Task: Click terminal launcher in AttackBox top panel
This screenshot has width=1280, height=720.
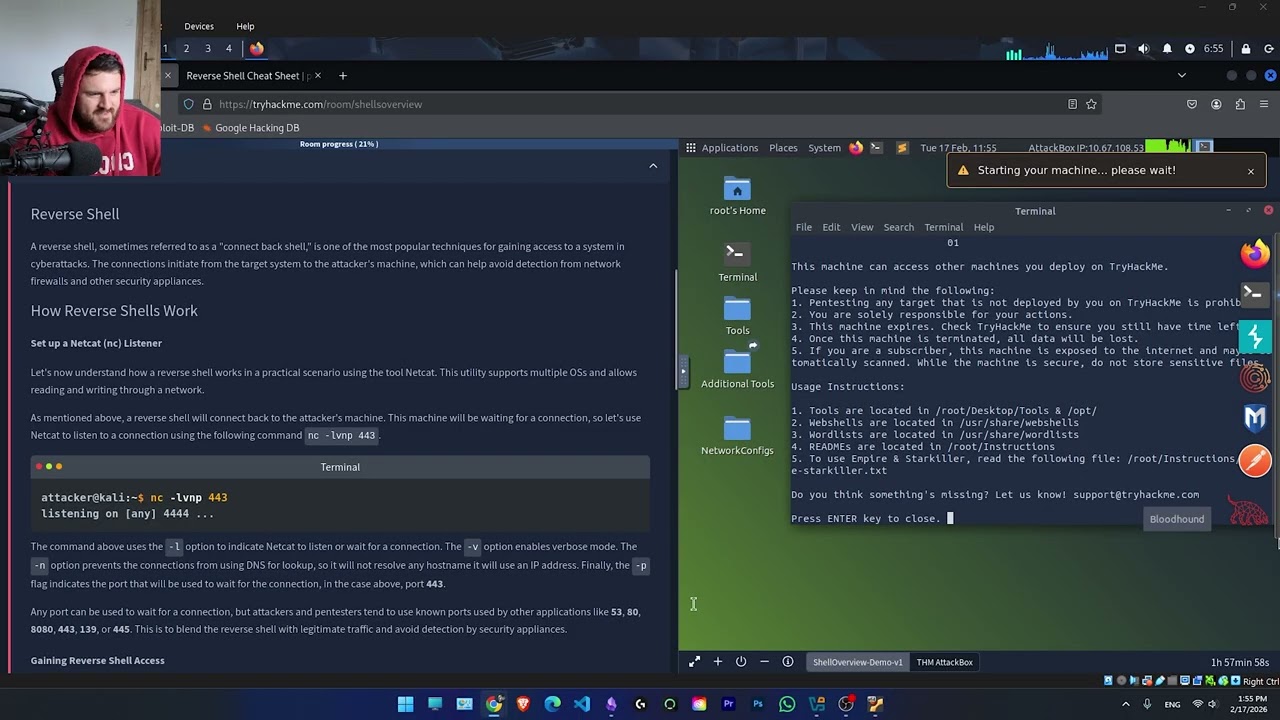Action: [876, 147]
